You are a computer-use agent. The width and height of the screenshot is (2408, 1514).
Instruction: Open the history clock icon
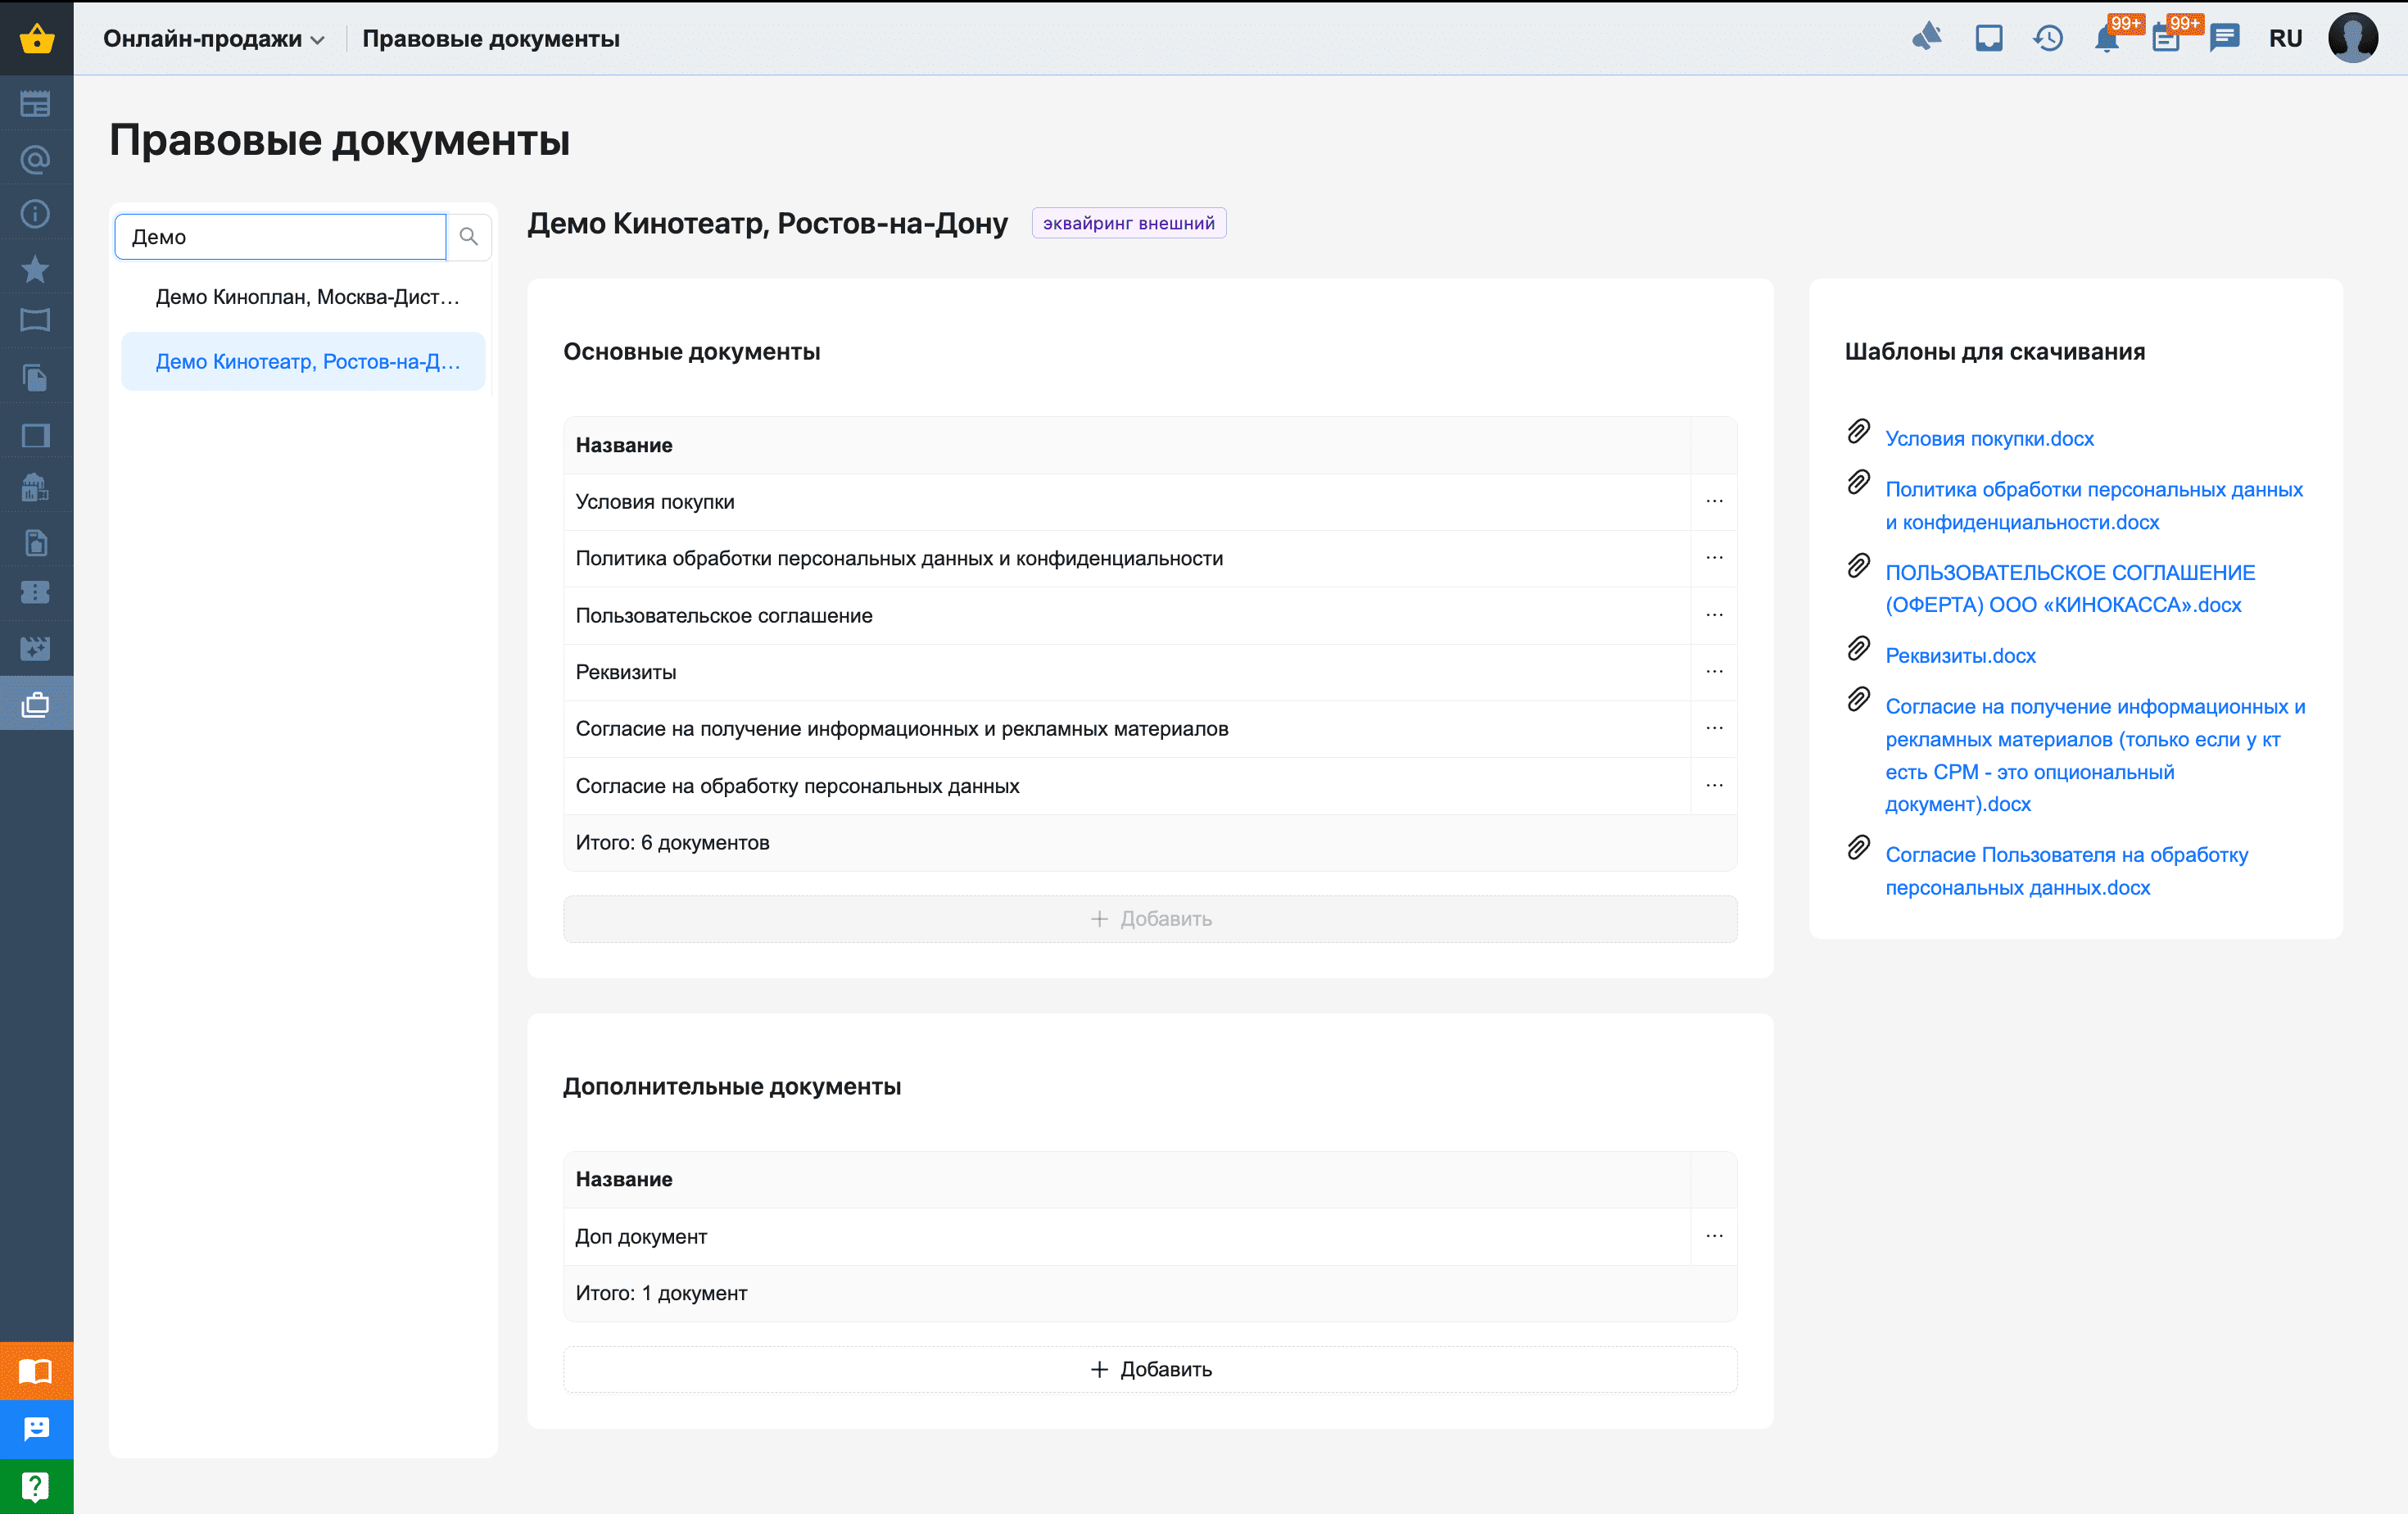tap(2047, 39)
